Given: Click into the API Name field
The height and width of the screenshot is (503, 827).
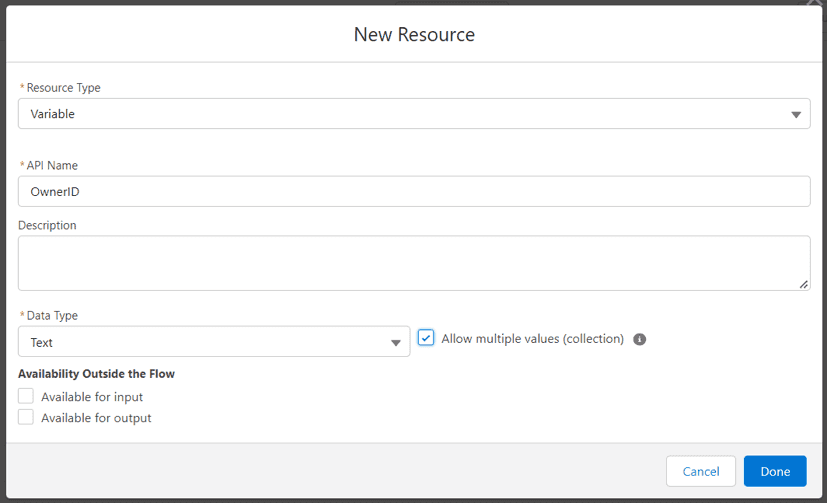Looking at the screenshot, I should pos(414,191).
